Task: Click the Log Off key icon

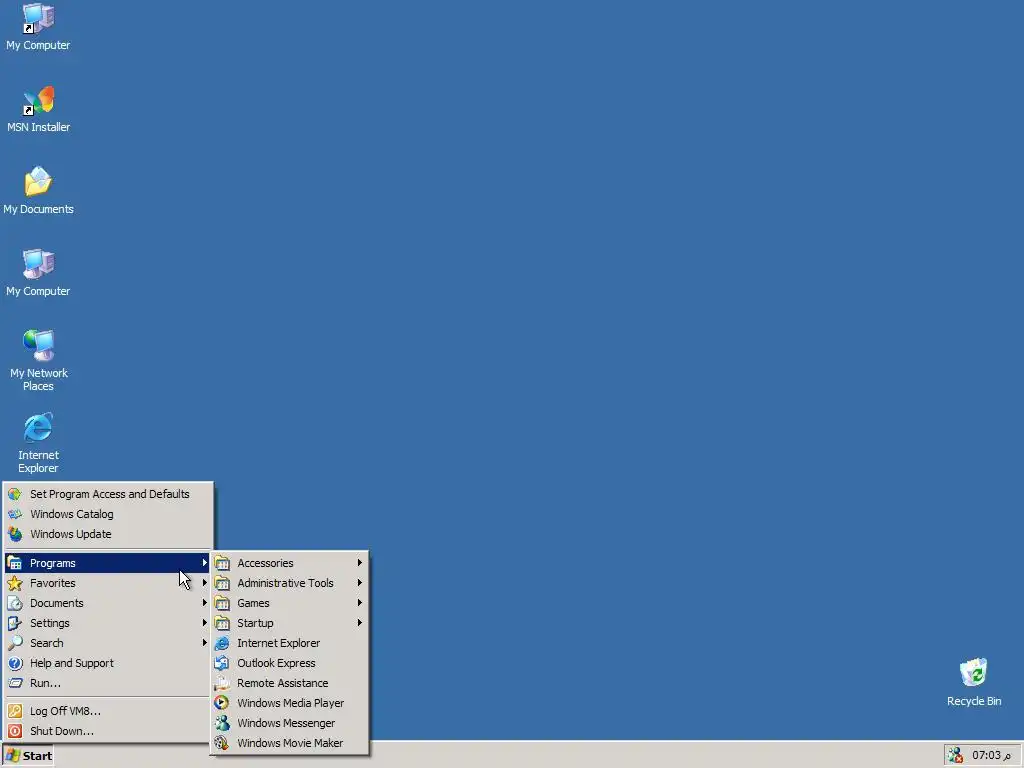Action: [15, 711]
